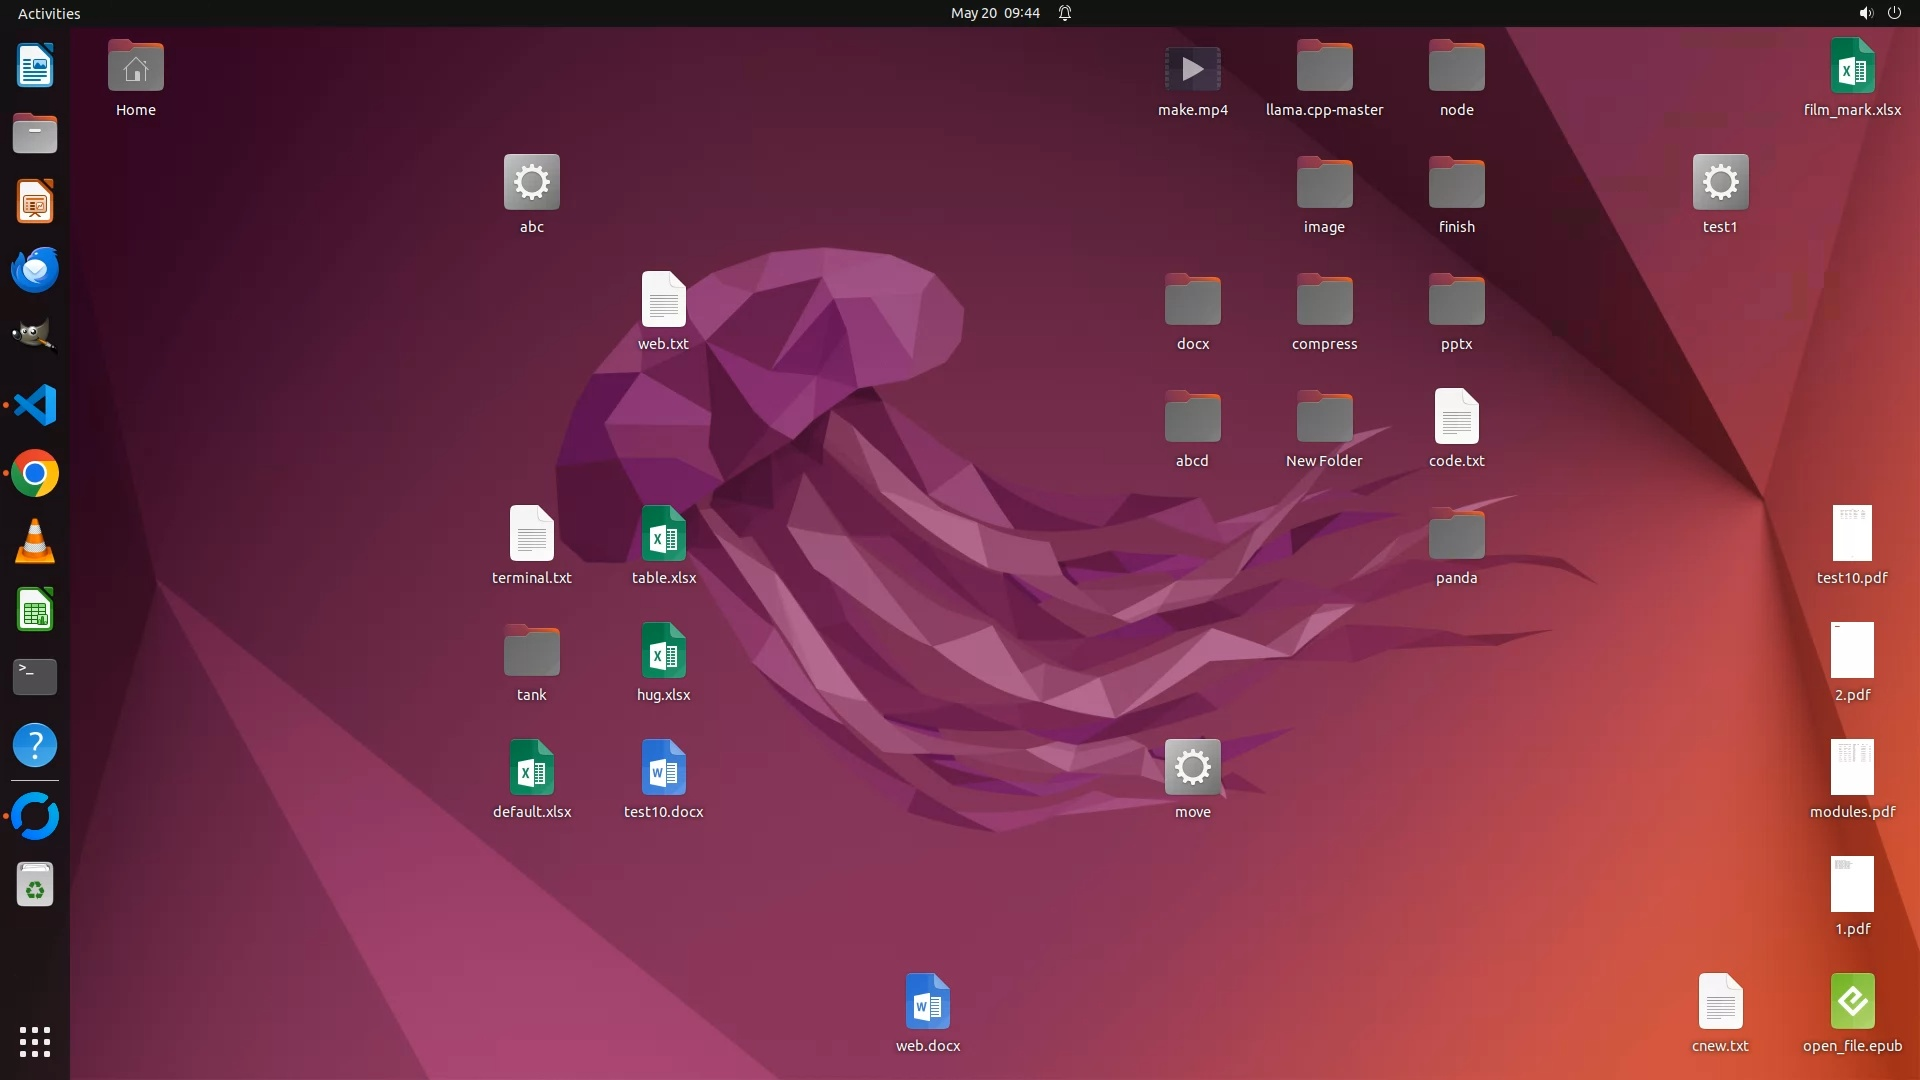The width and height of the screenshot is (1920, 1080).
Task: Launch Google Chrome from the dock
Action: coord(35,474)
